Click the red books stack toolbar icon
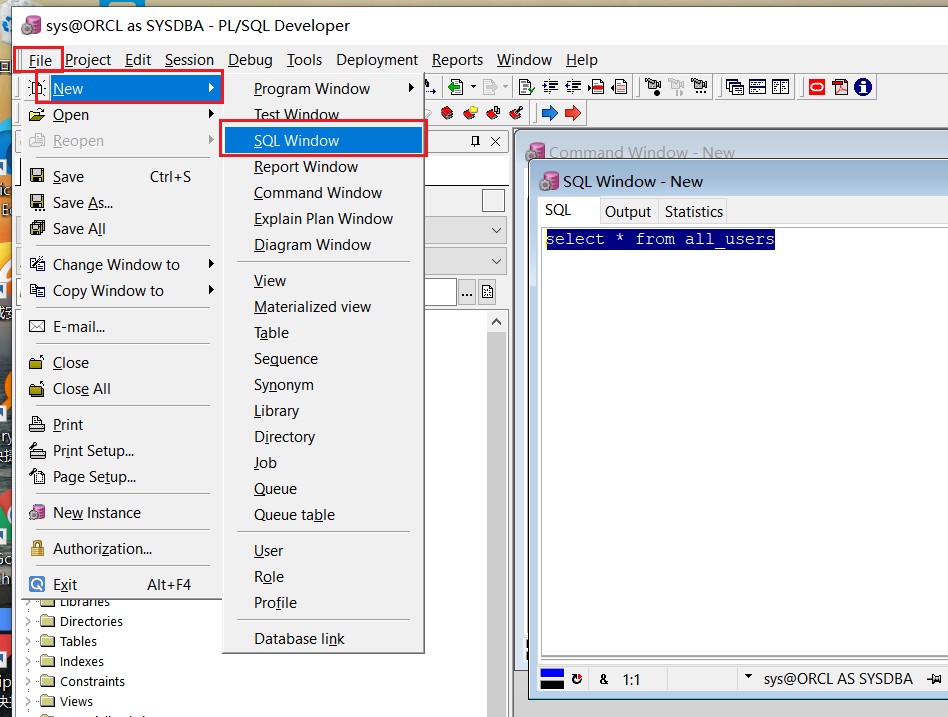This screenshot has width=948, height=717. click(447, 113)
